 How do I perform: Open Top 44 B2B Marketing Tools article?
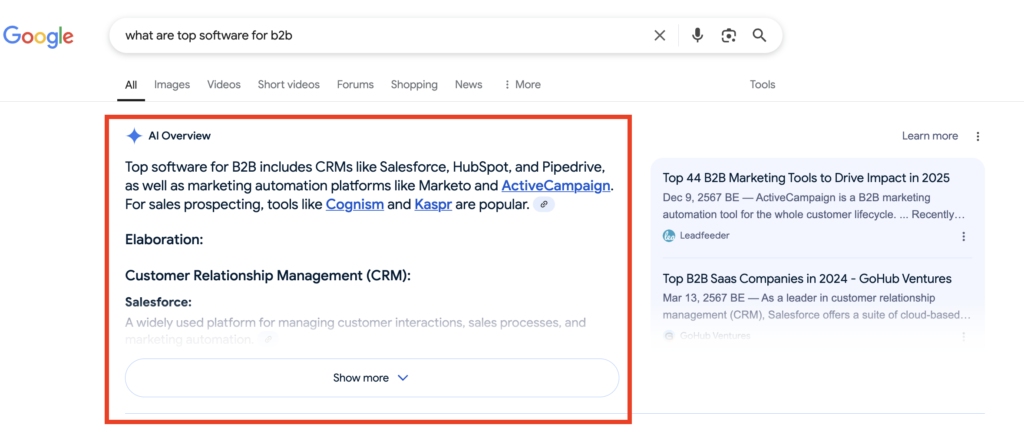pos(806,178)
